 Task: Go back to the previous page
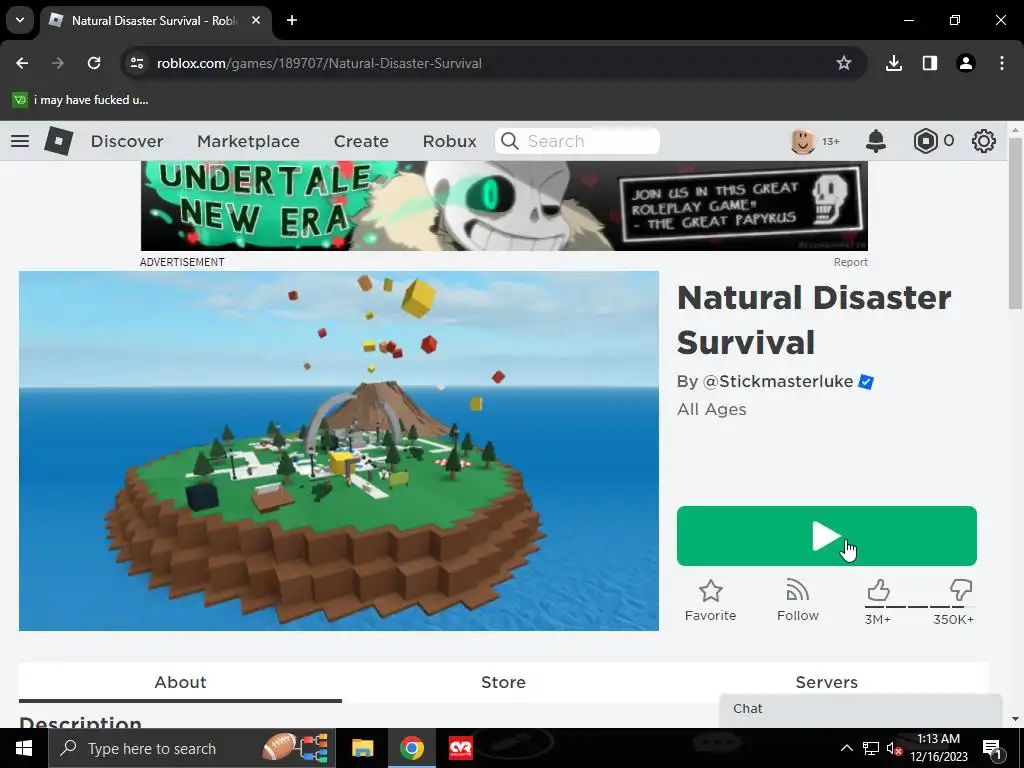(x=22, y=63)
